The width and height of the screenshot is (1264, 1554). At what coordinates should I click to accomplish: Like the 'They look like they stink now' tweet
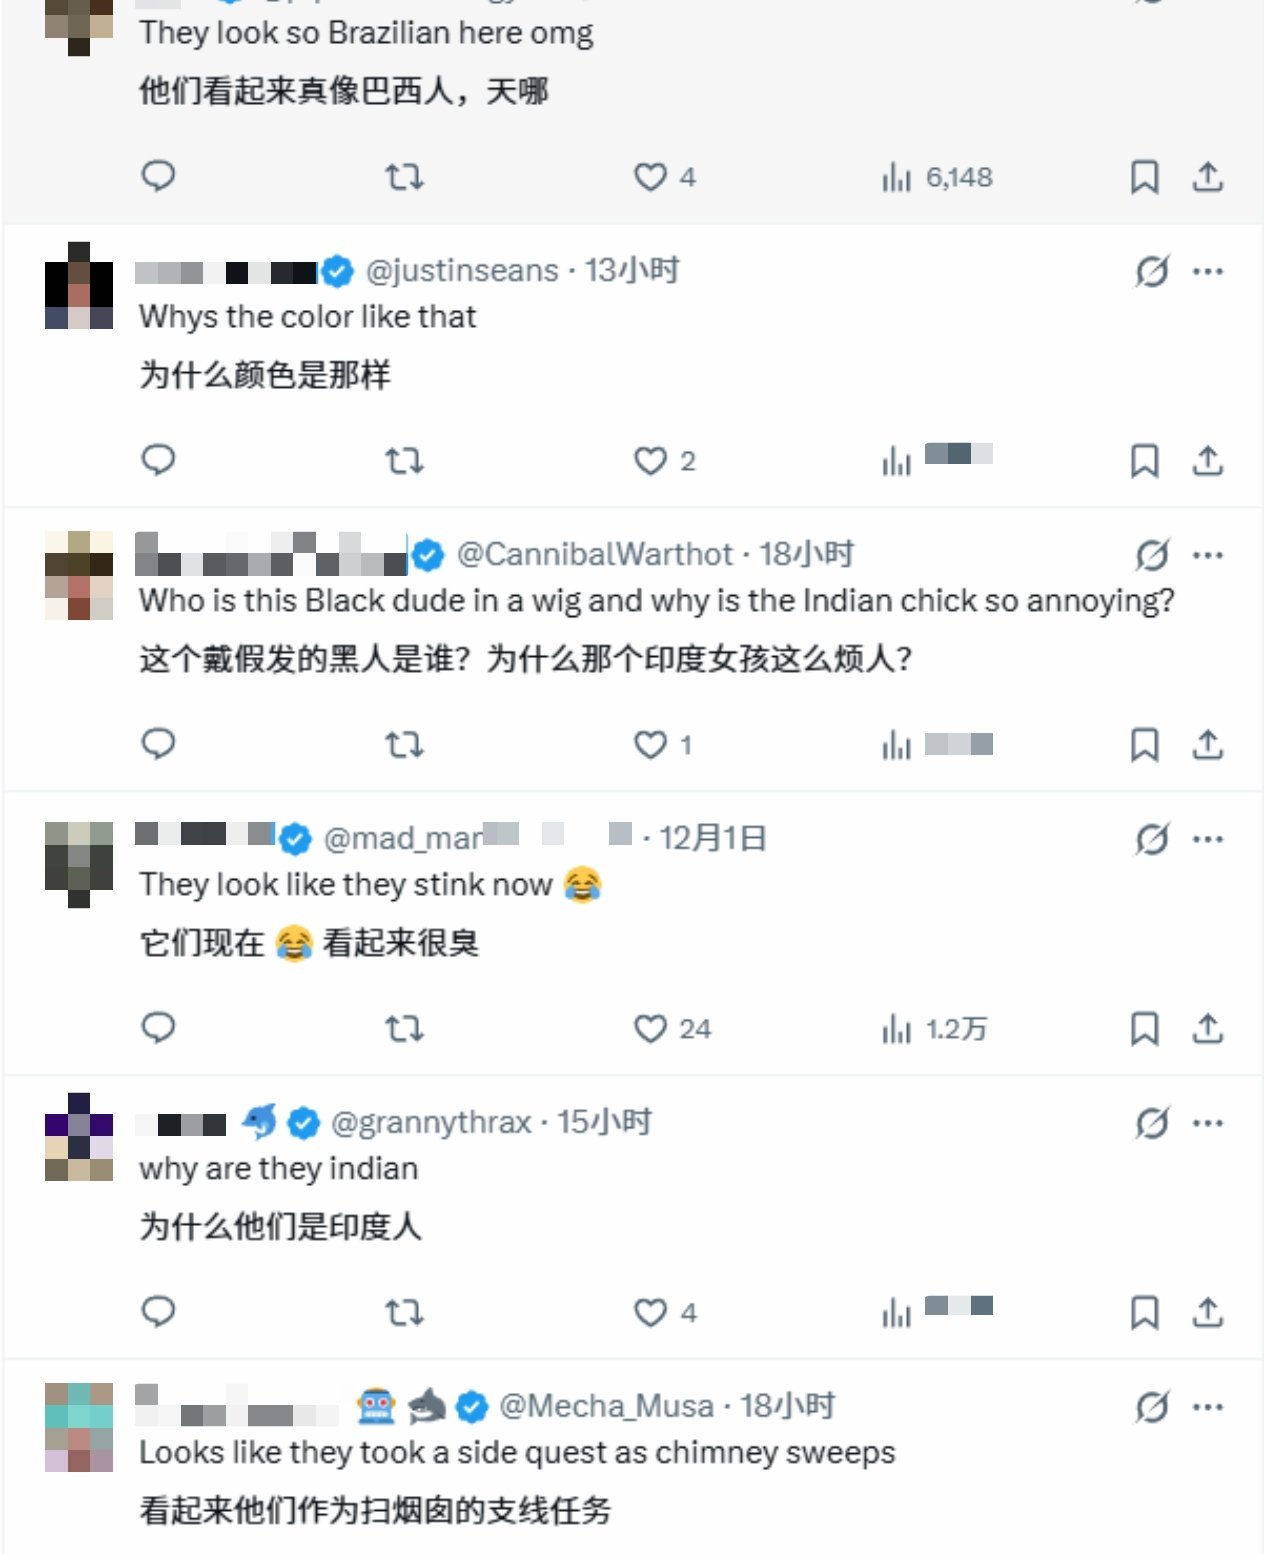(x=651, y=1028)
